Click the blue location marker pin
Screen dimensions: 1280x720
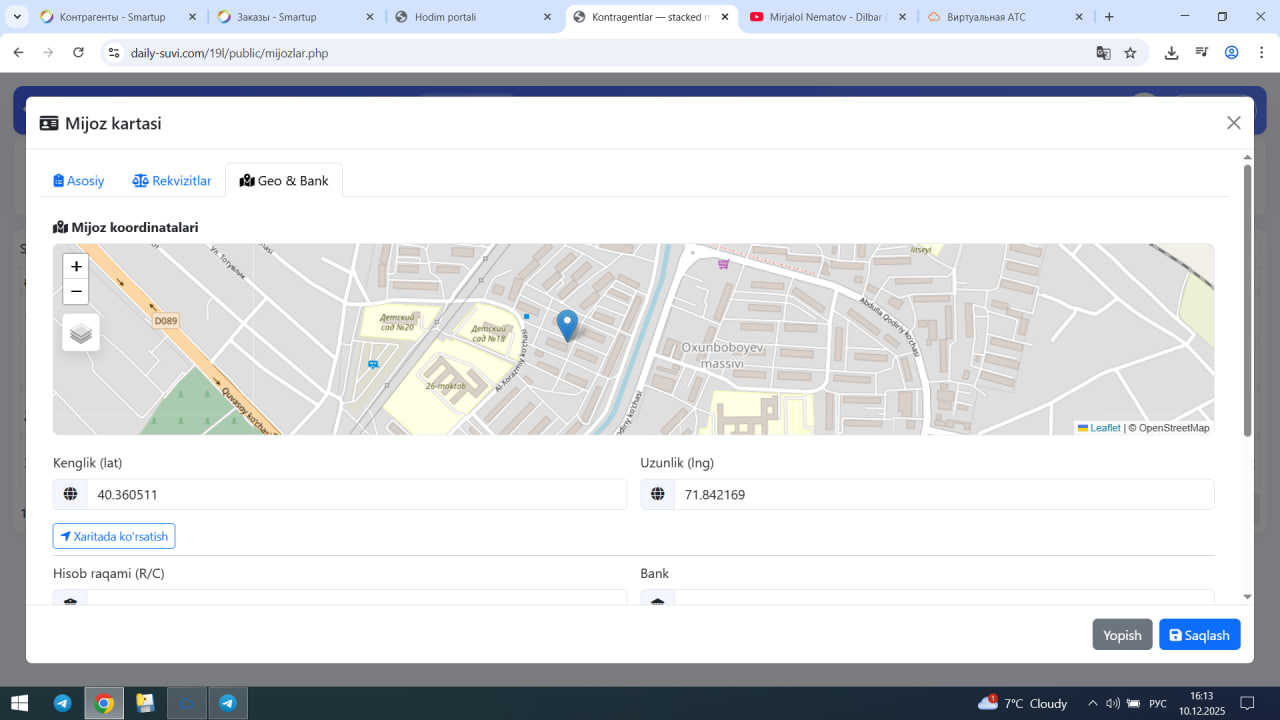pyautogui.click(x=567, y=325)
